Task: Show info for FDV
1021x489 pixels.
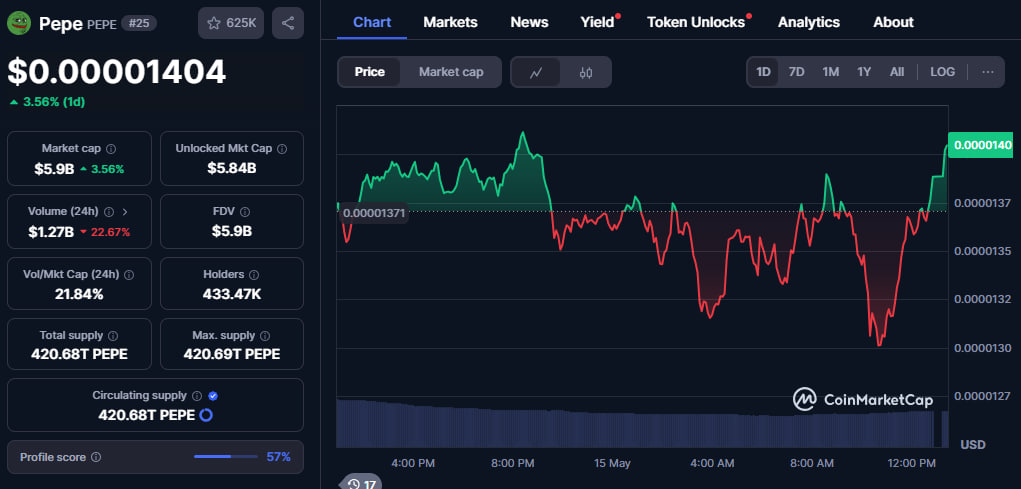Action: pos(245,212)
